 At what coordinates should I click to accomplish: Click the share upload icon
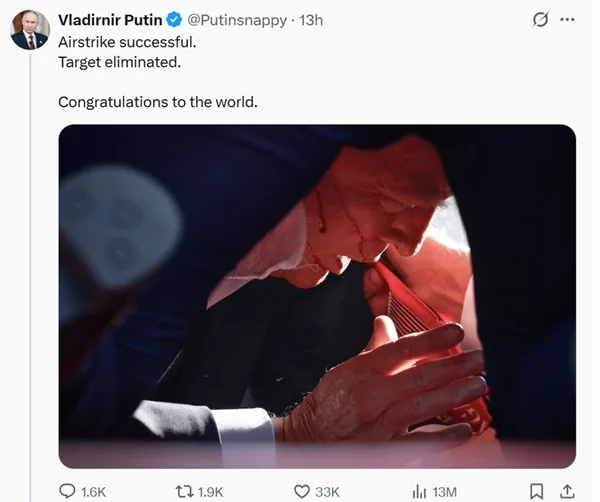tap(567, 491)
